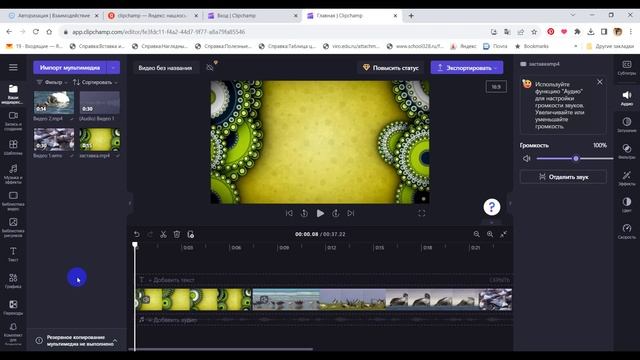
Task: Click the Import media button
Action: click(x=70, y=67)
